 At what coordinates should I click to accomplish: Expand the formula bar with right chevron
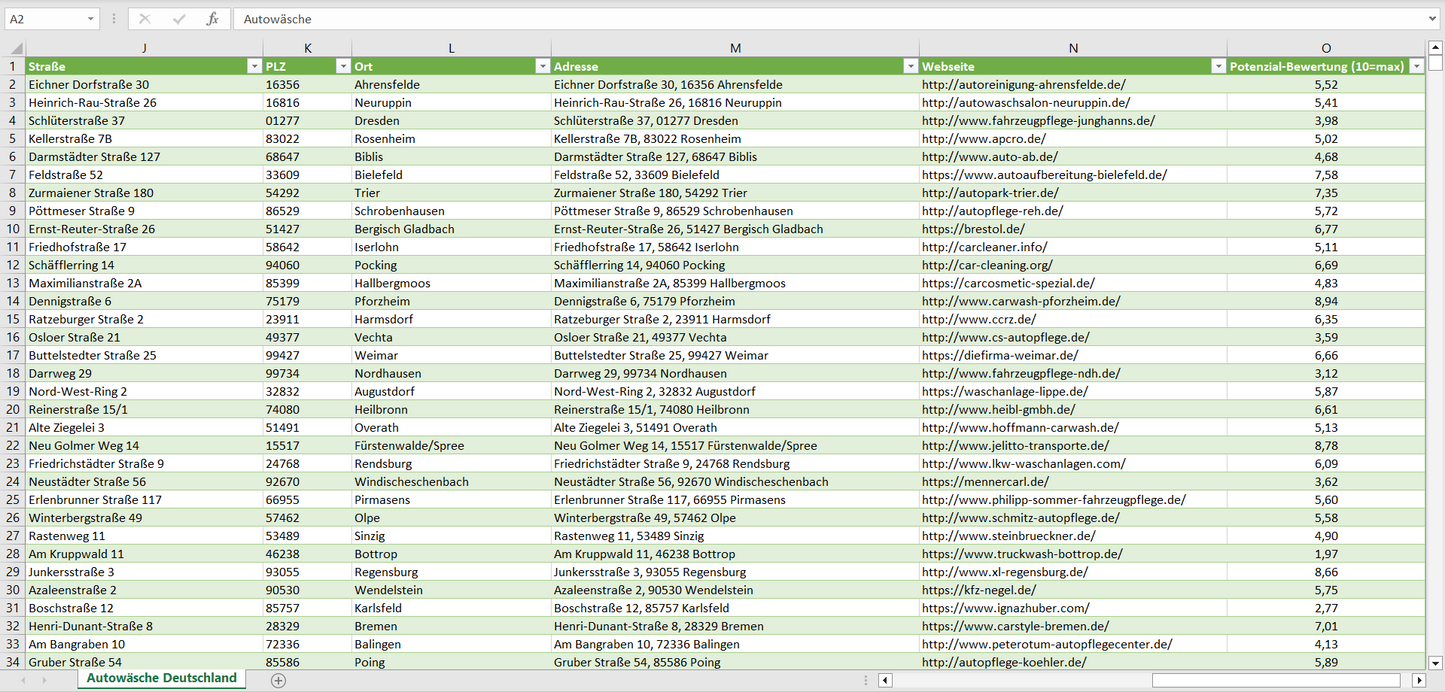[1434, 19]
